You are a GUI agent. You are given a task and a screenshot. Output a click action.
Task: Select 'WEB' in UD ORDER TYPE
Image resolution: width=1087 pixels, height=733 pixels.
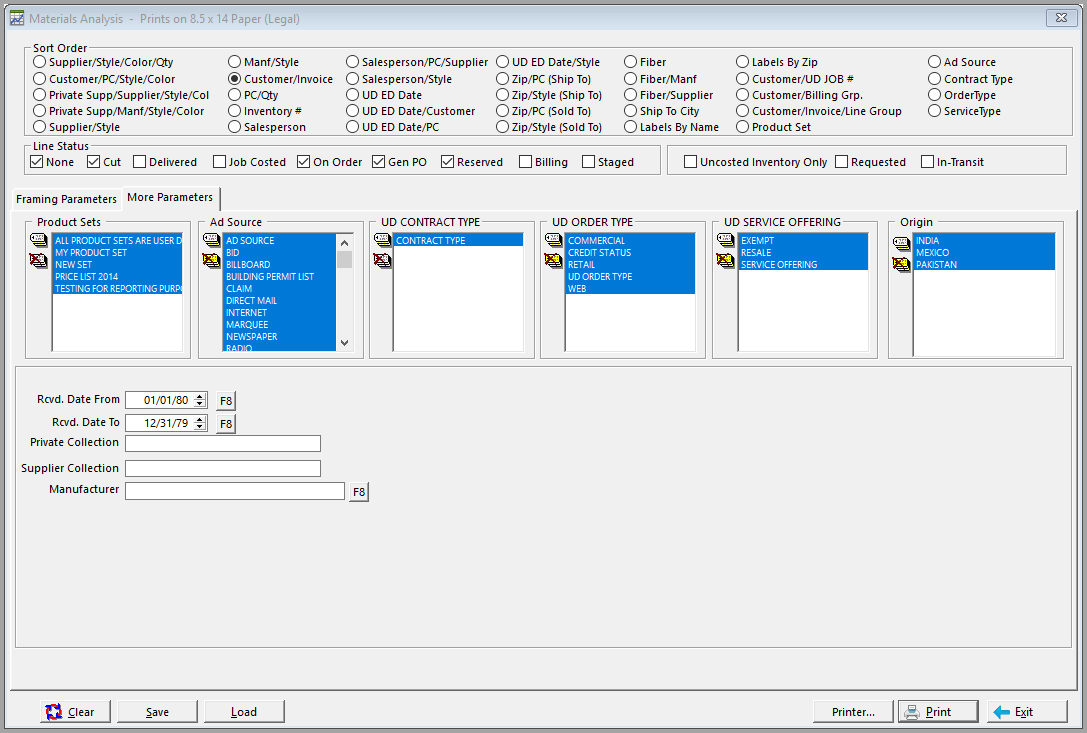(630, 288)
